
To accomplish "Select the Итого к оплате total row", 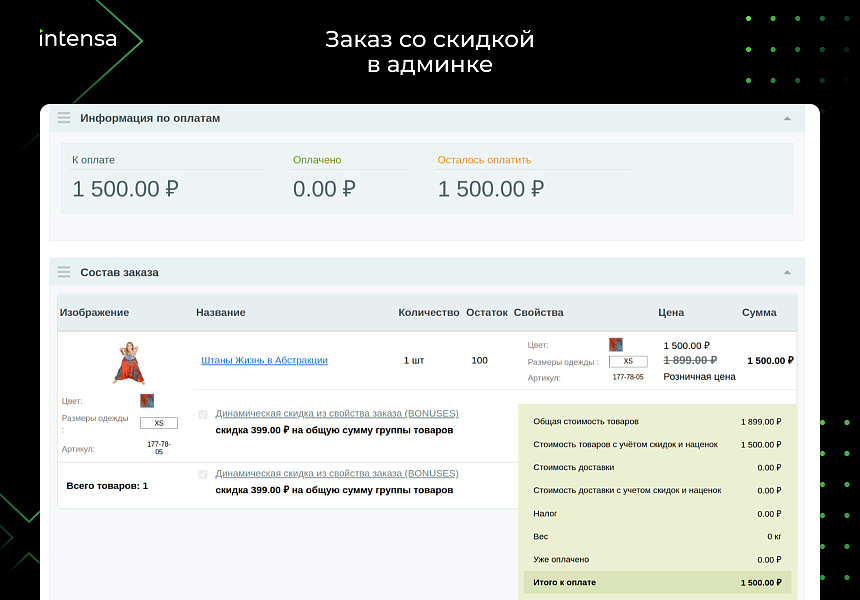I will coord(656,581).
